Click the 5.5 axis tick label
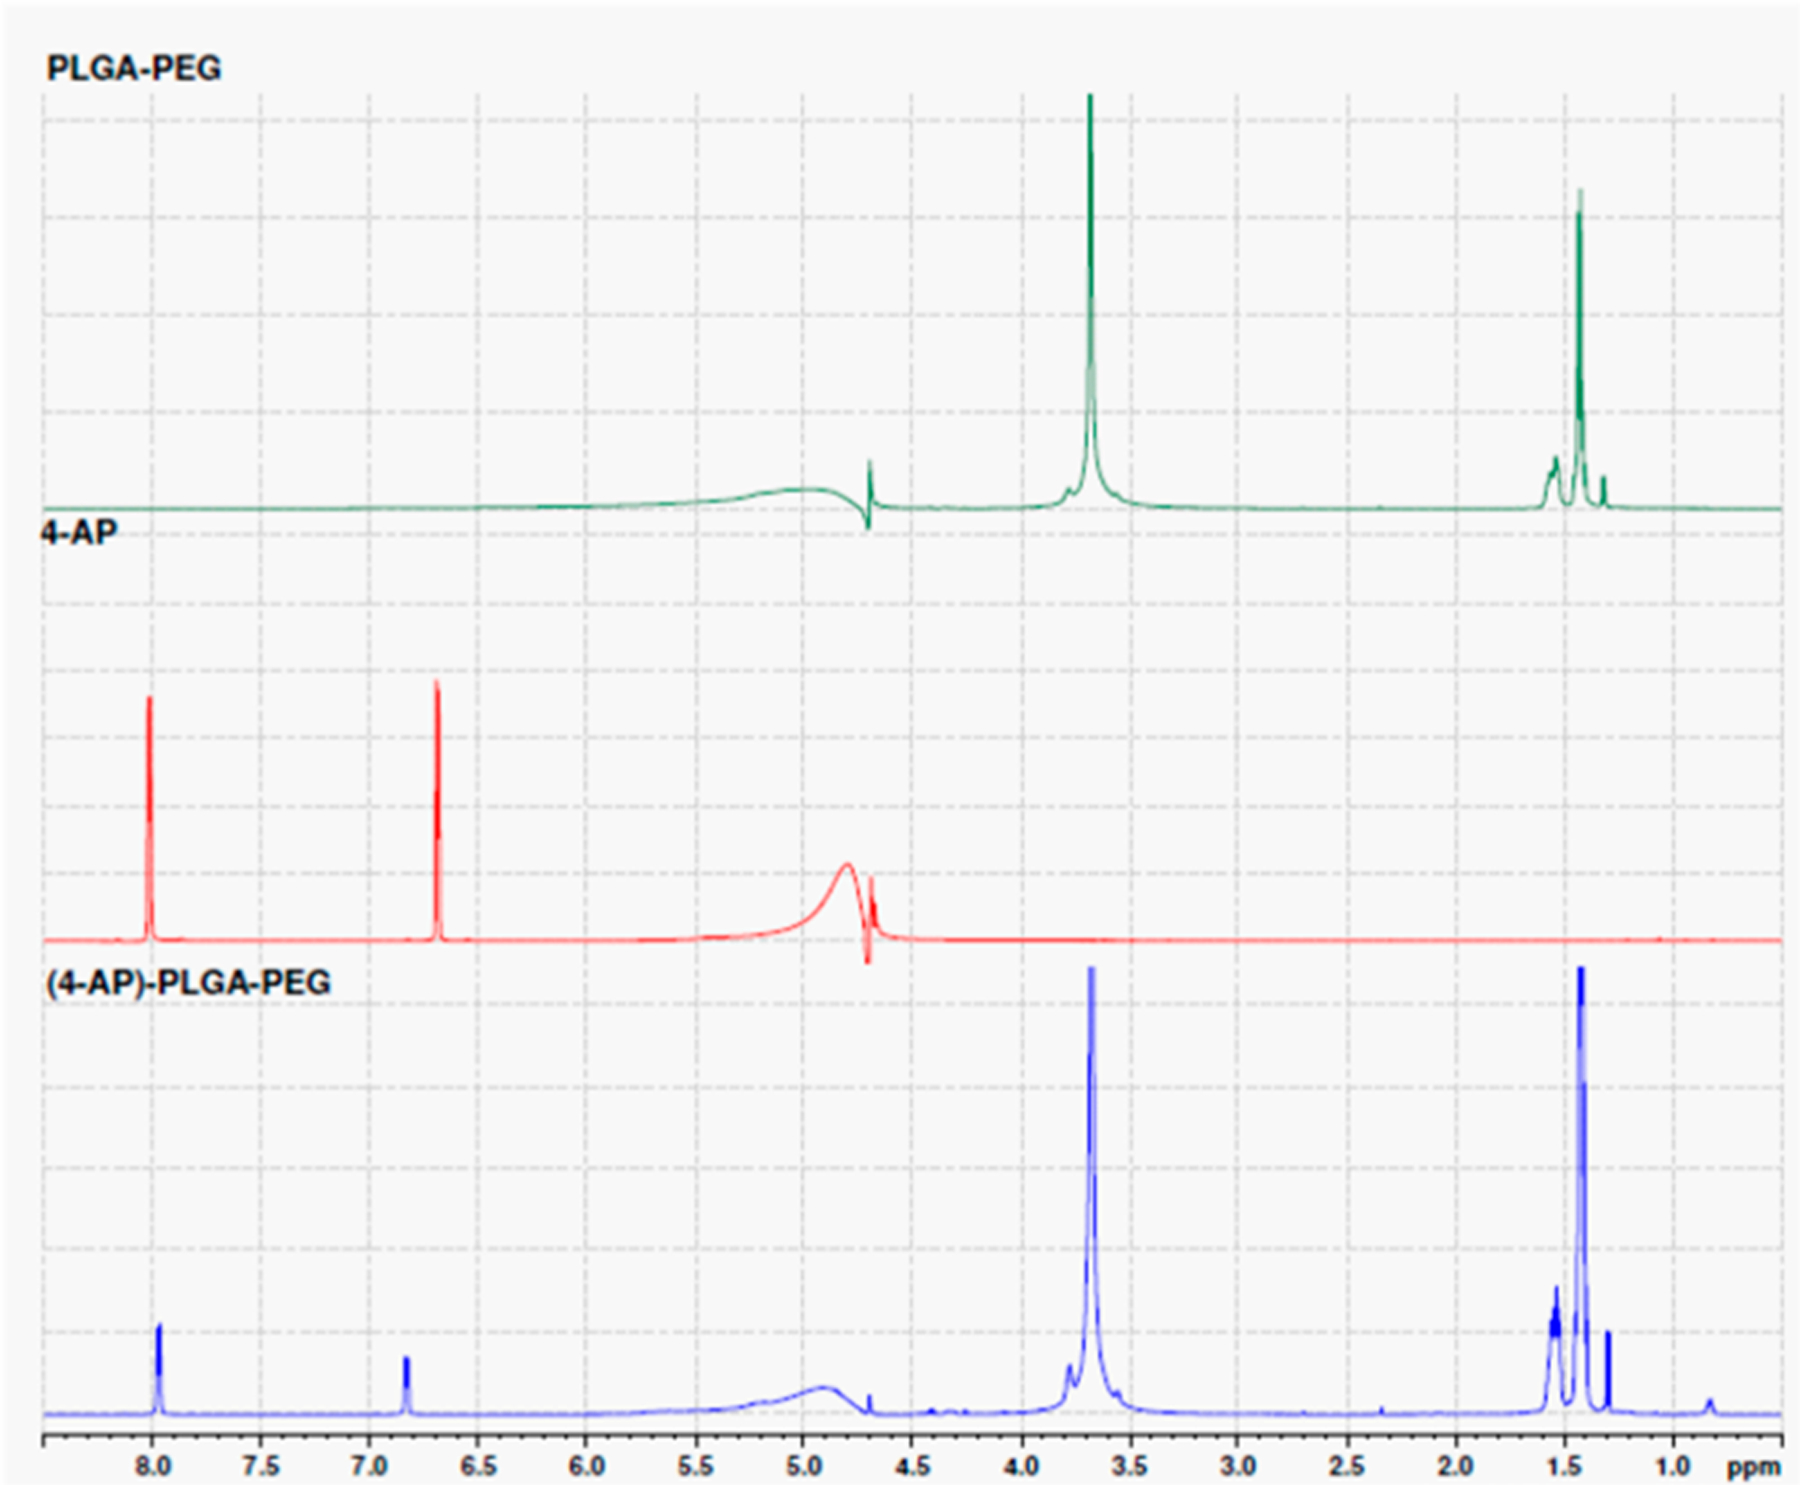The image size is (1800, 1485). coord(696,1466)
